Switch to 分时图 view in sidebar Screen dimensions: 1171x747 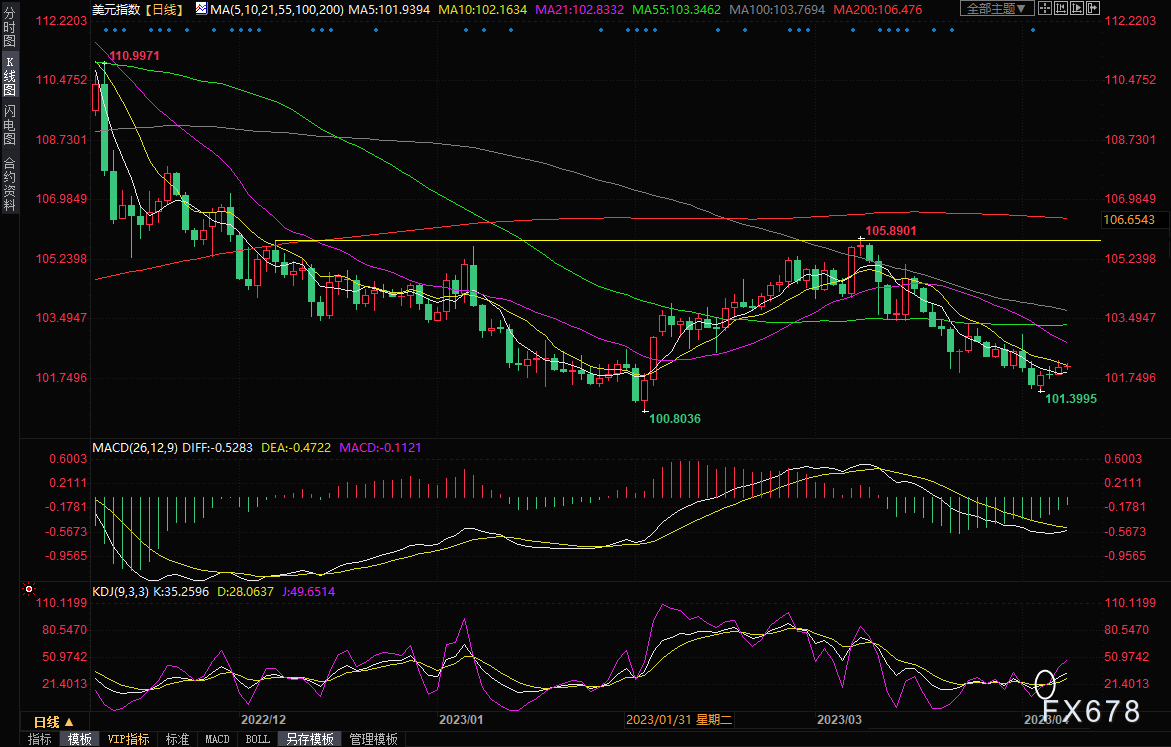pos(10,28)
